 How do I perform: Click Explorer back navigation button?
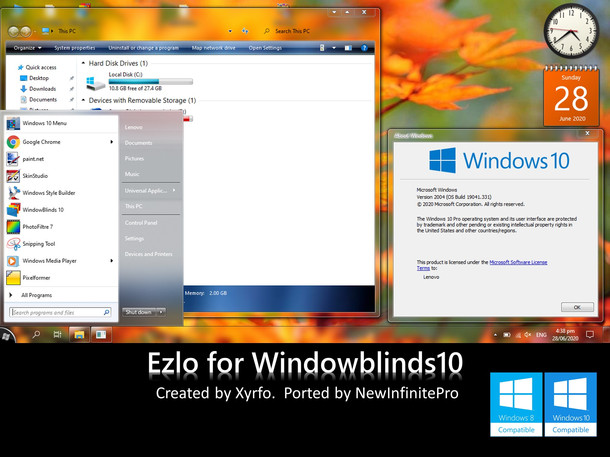tap(14, 31)
